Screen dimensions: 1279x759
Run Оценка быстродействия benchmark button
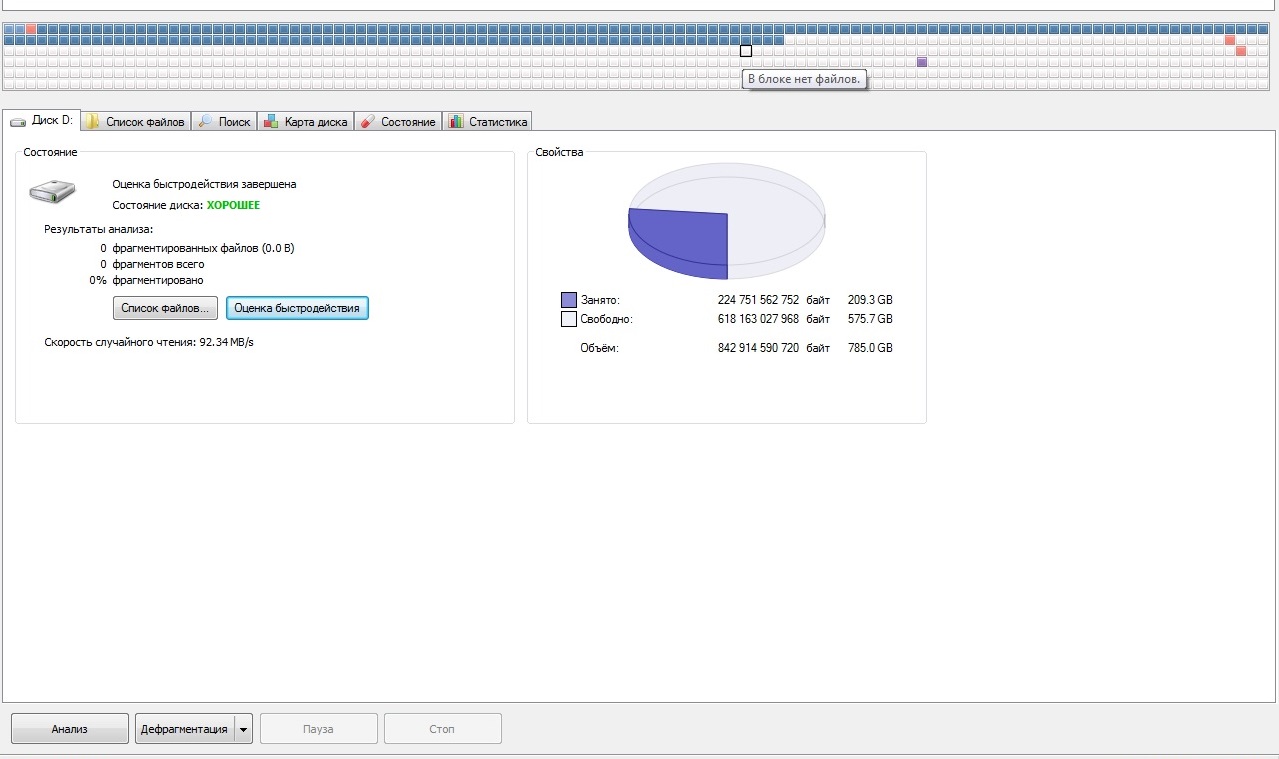point(297,308)
